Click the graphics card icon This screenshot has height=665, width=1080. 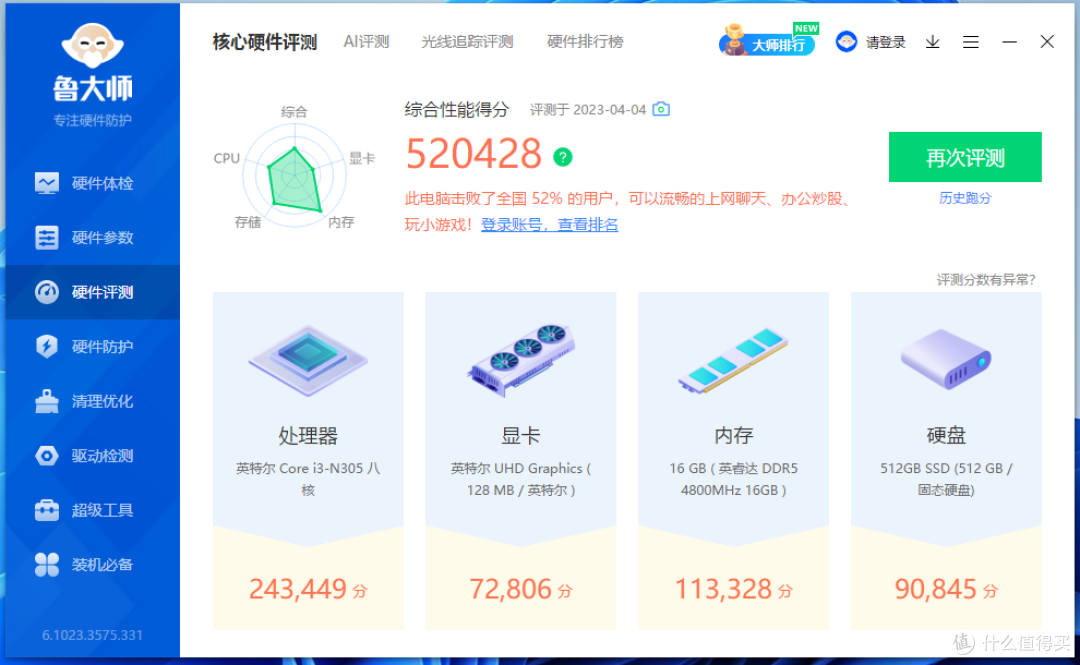521,360
